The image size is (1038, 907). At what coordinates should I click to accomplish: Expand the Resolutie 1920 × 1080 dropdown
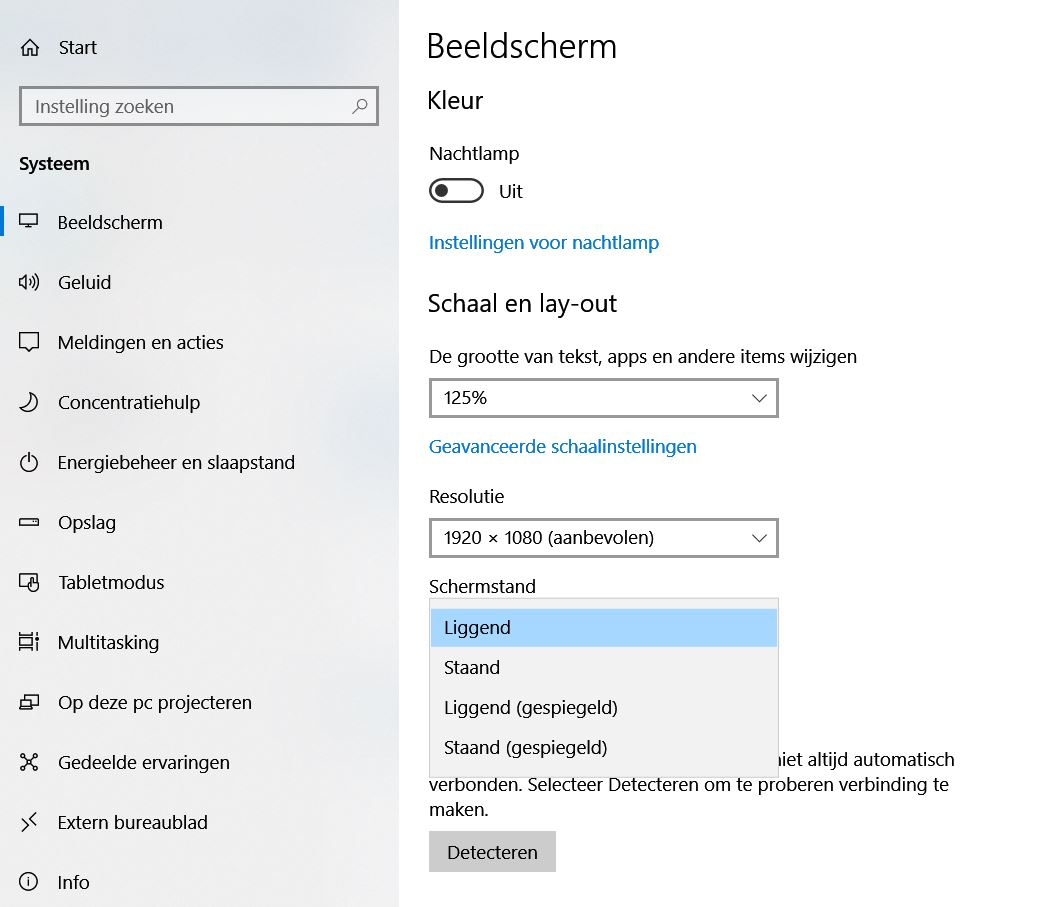603,538
